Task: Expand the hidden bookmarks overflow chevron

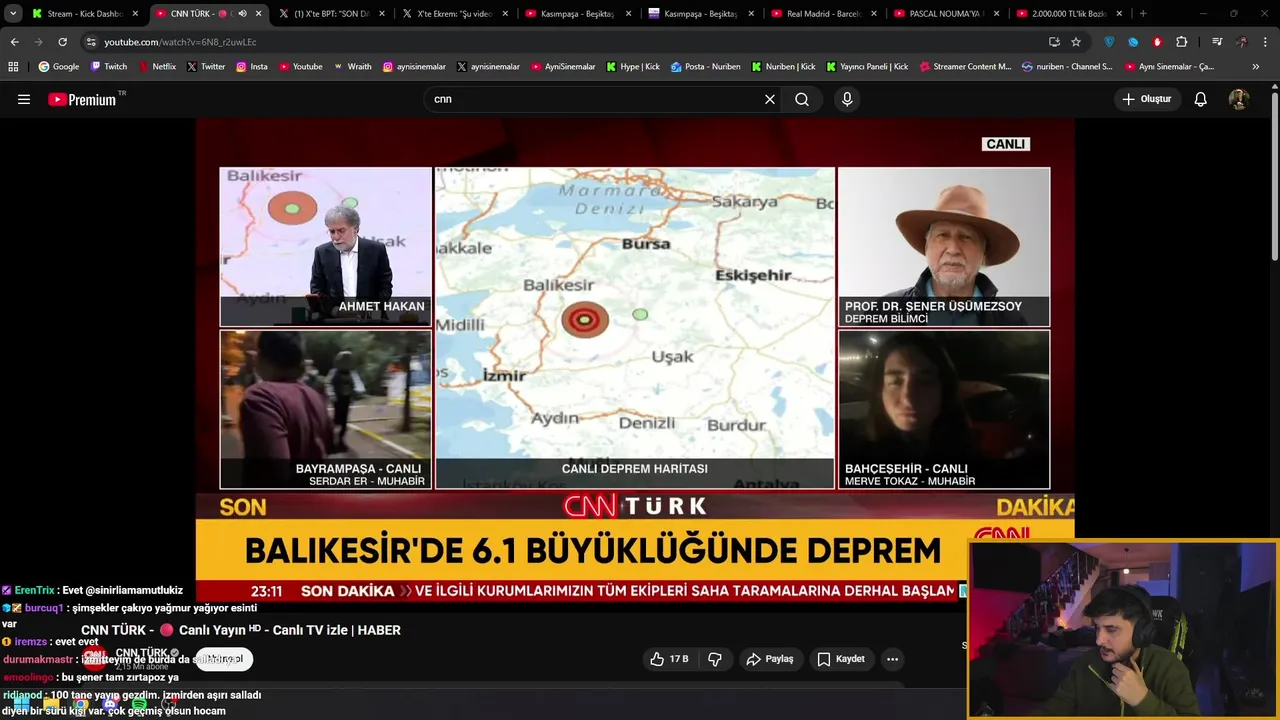Action: [1256, 67]
